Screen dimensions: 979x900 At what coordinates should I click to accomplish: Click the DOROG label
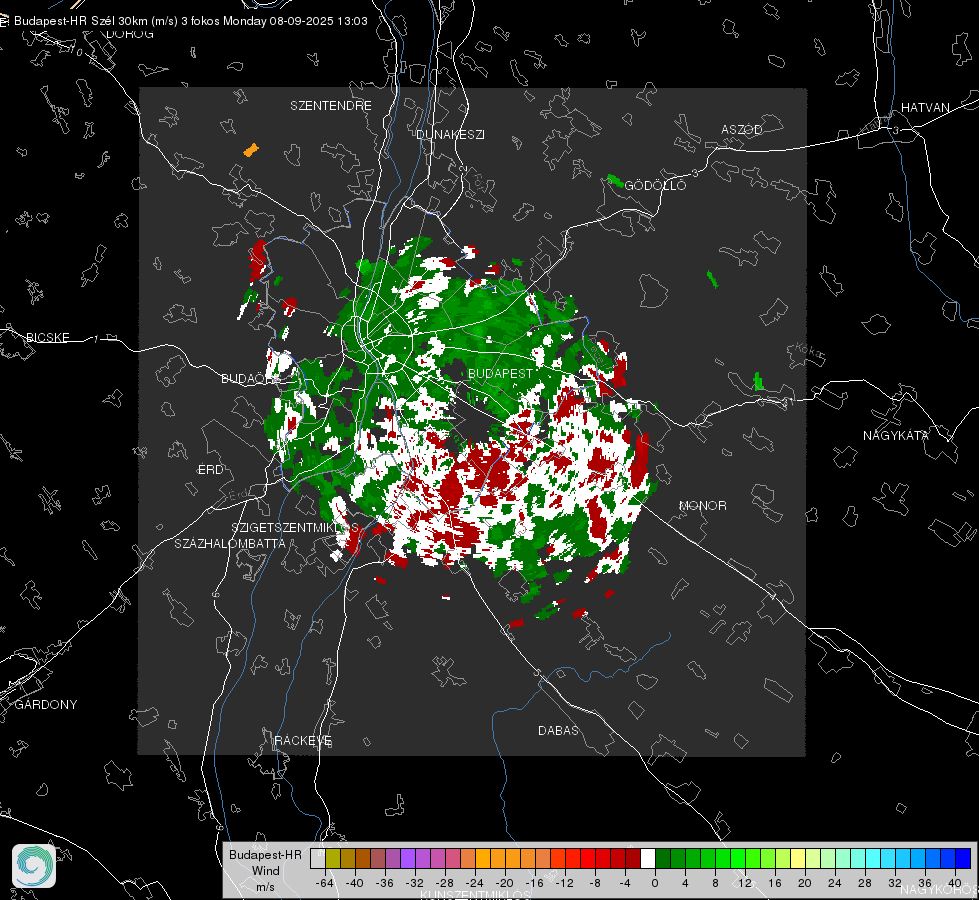[x=130, y=34]
